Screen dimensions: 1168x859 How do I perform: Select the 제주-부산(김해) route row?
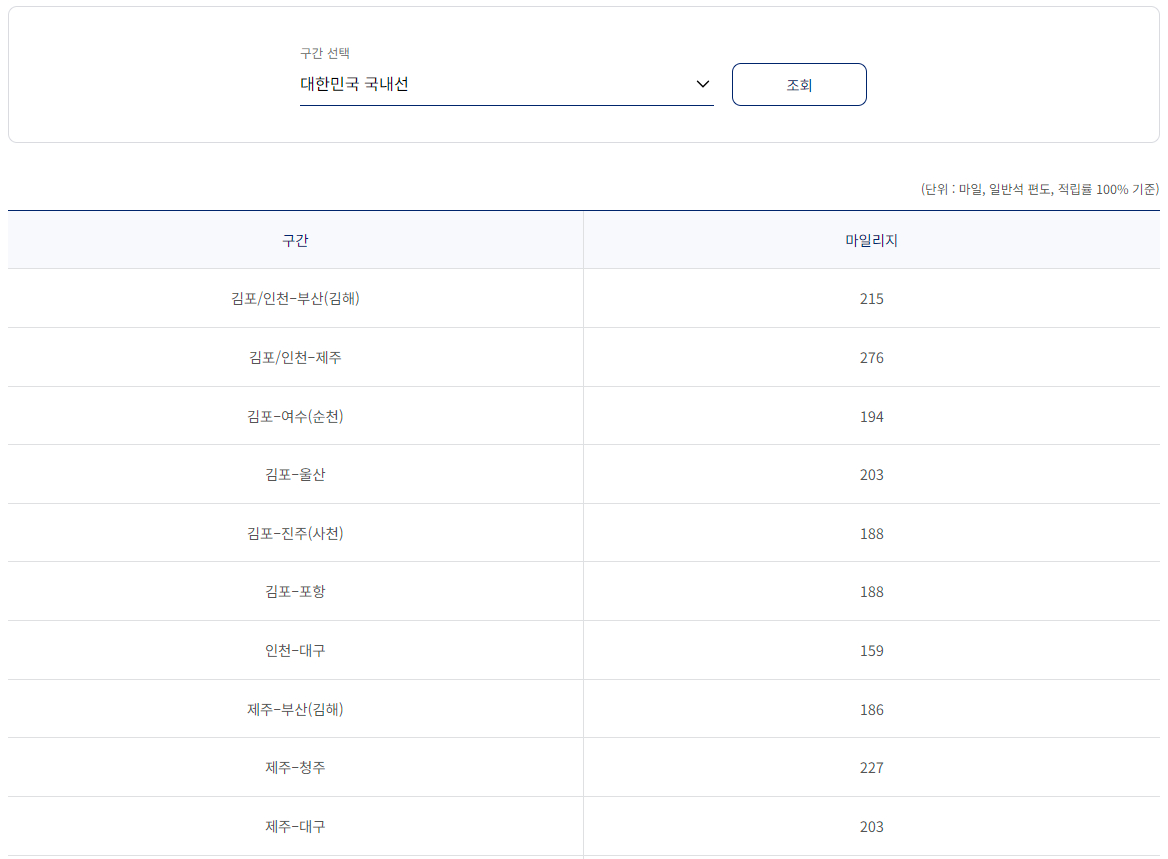(x=295, y=709)
